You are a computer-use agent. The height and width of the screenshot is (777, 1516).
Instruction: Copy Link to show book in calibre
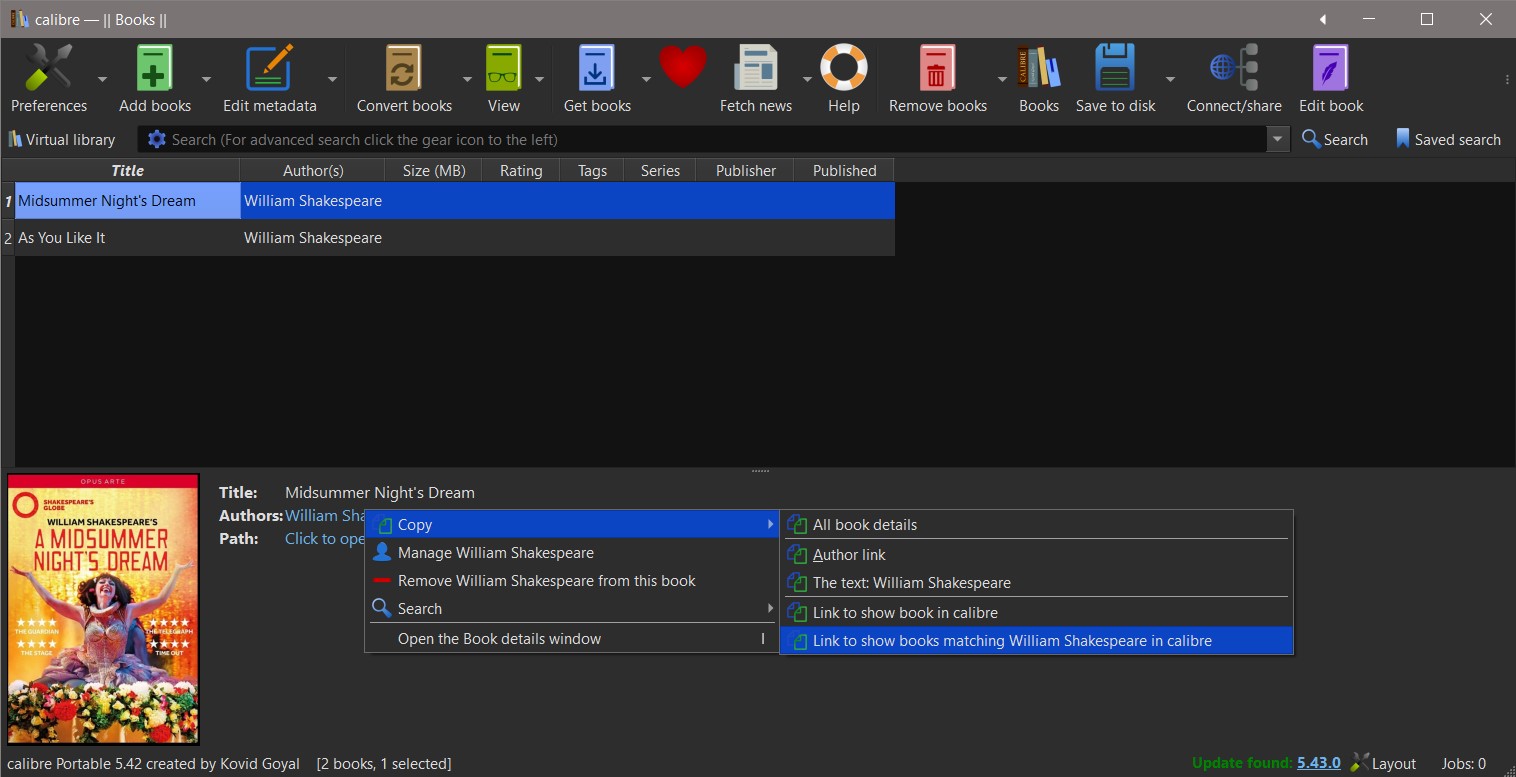1036,612
